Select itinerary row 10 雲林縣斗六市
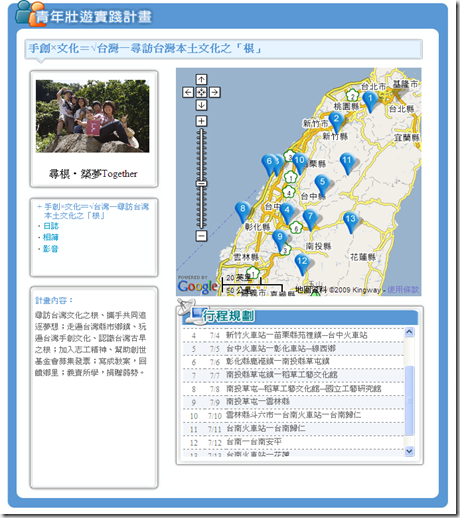This screenshot has width=460, height=518. 293,416
